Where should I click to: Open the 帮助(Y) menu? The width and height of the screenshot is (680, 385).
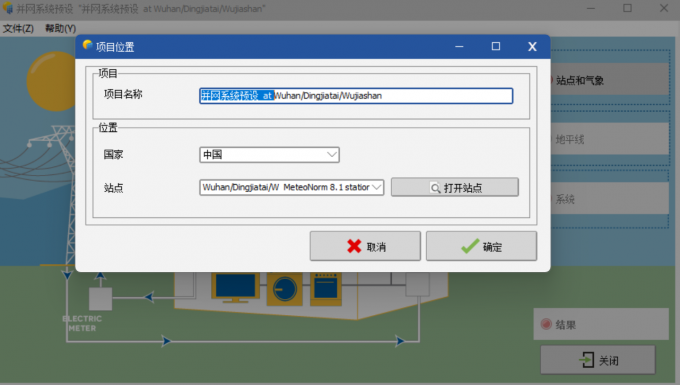click(60, 29)
